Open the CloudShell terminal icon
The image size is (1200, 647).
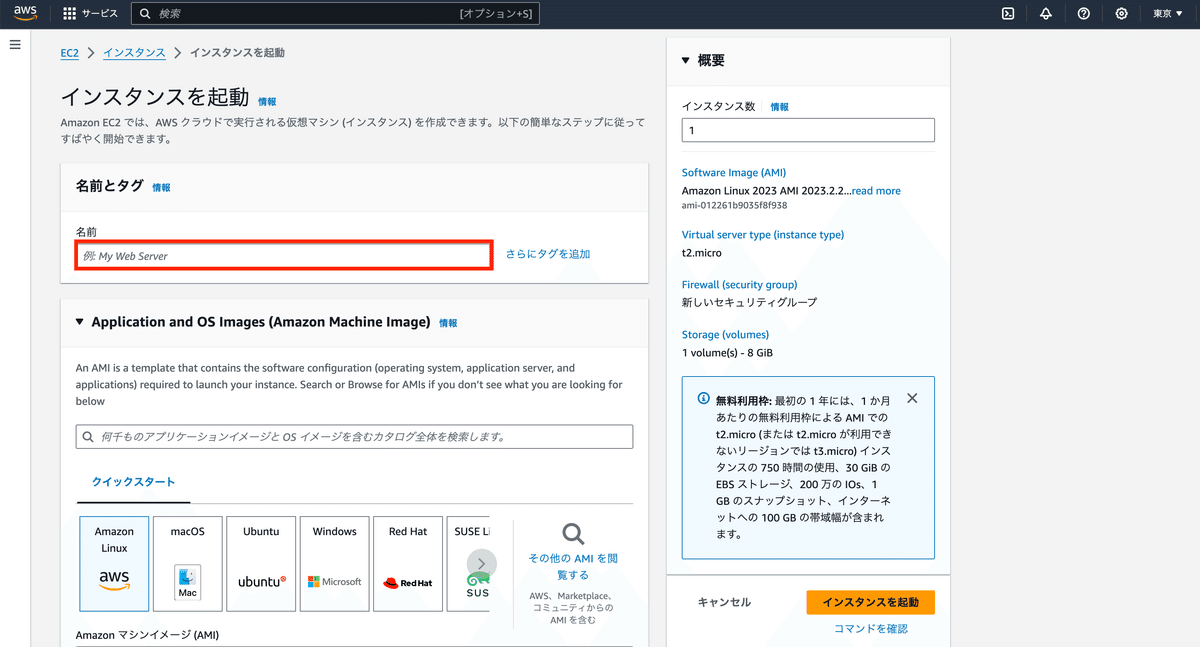click(1008, 14)
